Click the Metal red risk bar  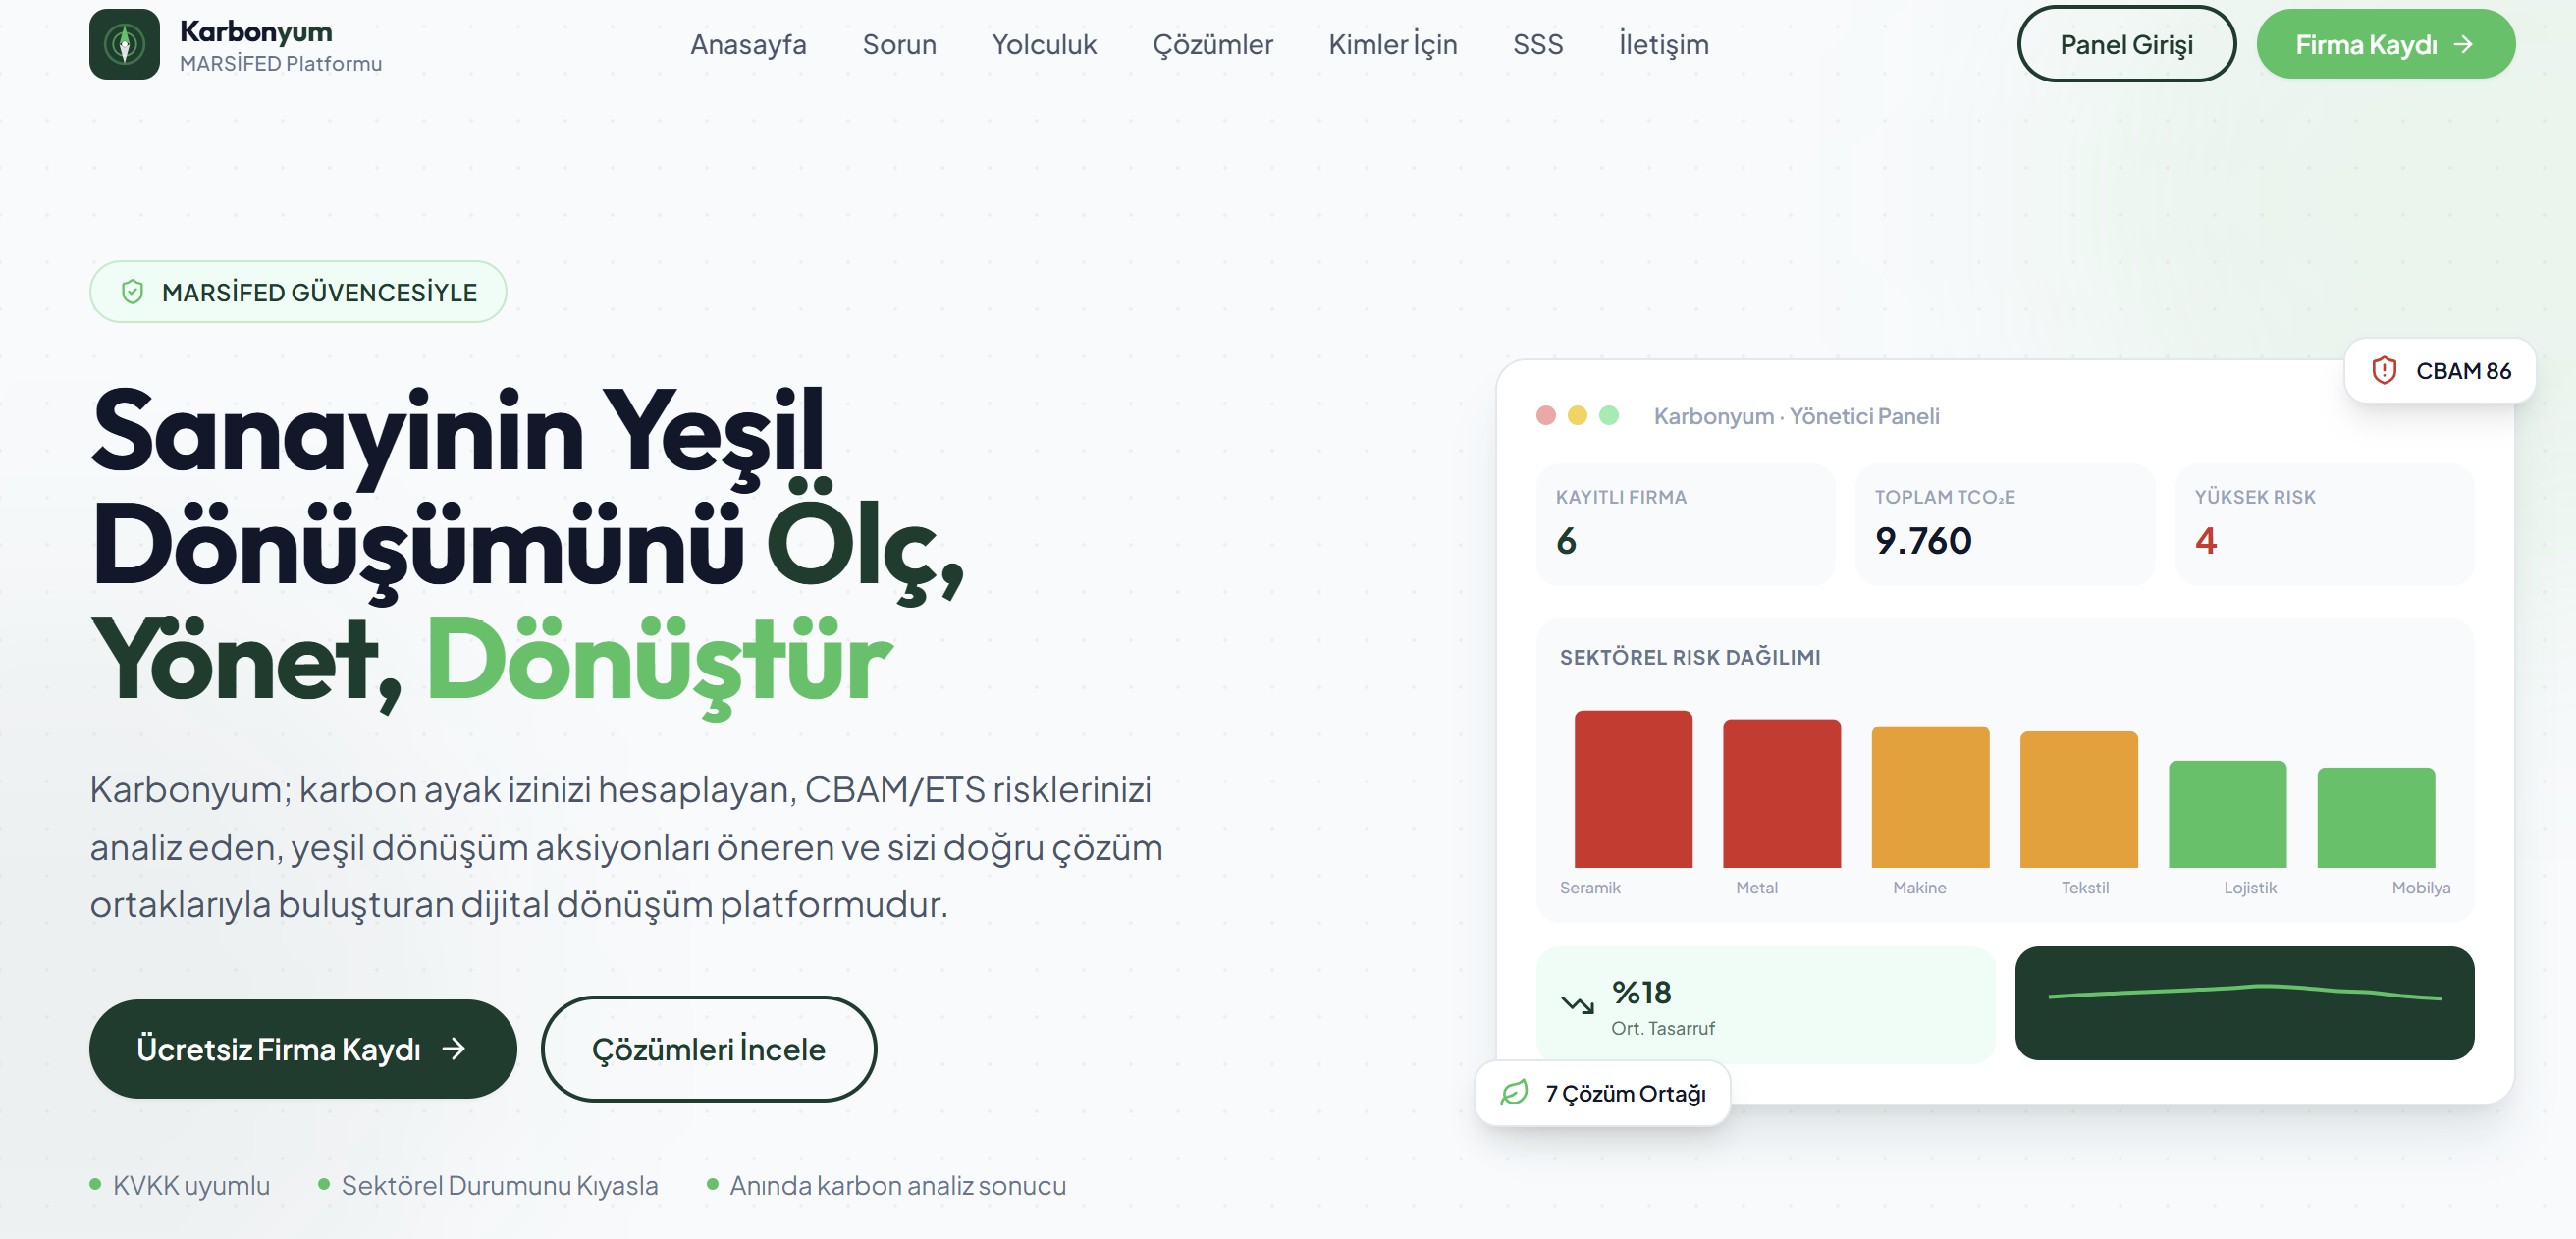[1781, 793]
